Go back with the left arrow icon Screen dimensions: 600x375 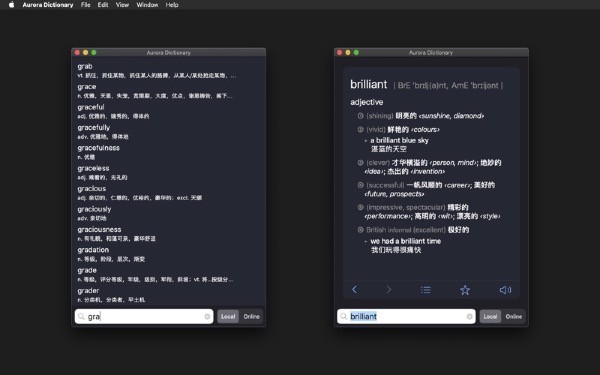pos(354,290)
